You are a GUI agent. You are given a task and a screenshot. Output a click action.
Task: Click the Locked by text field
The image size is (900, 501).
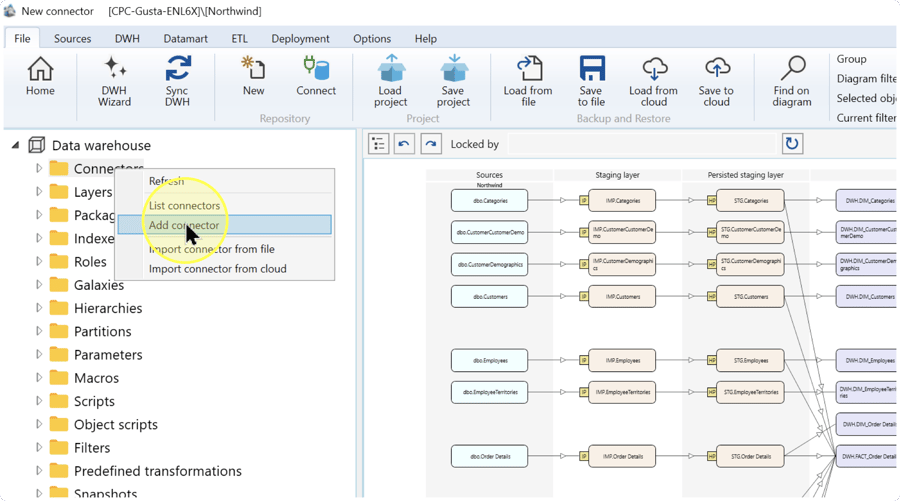[642, 144]
